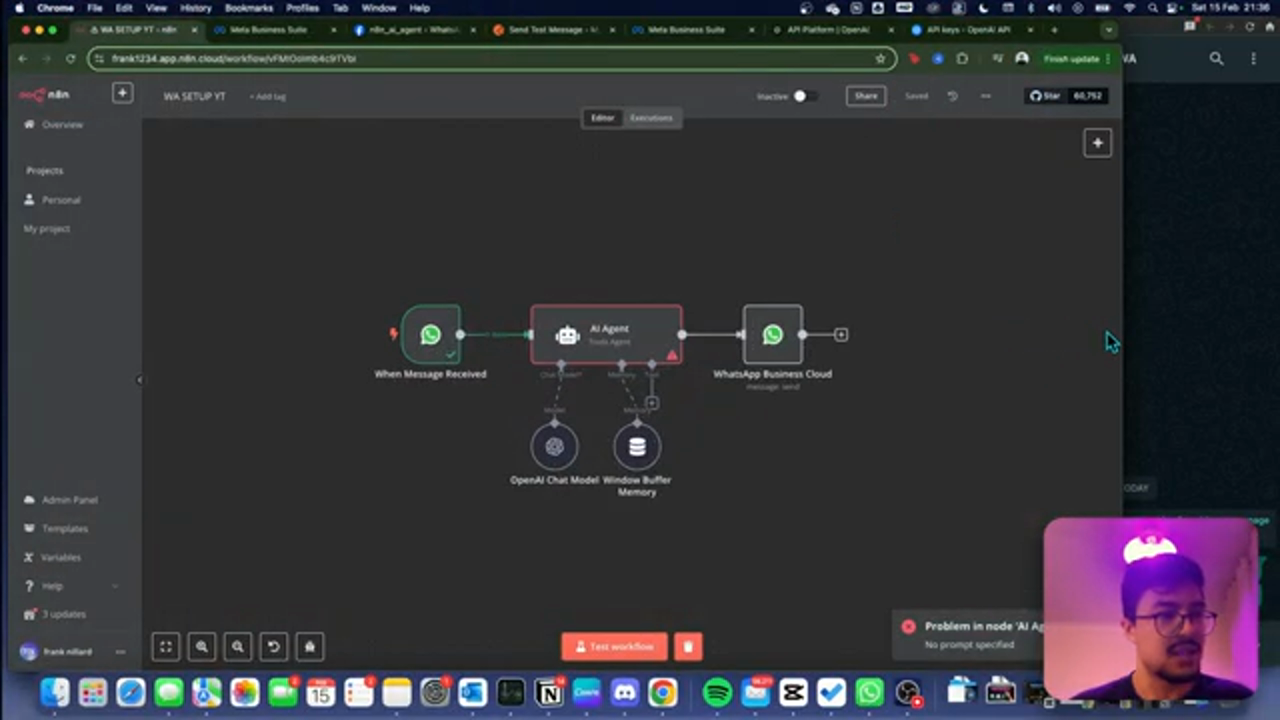Expand the Help menu
The width and height of the screenshot is (1280, 720).
pyautogui.click(x=70, y=586)
